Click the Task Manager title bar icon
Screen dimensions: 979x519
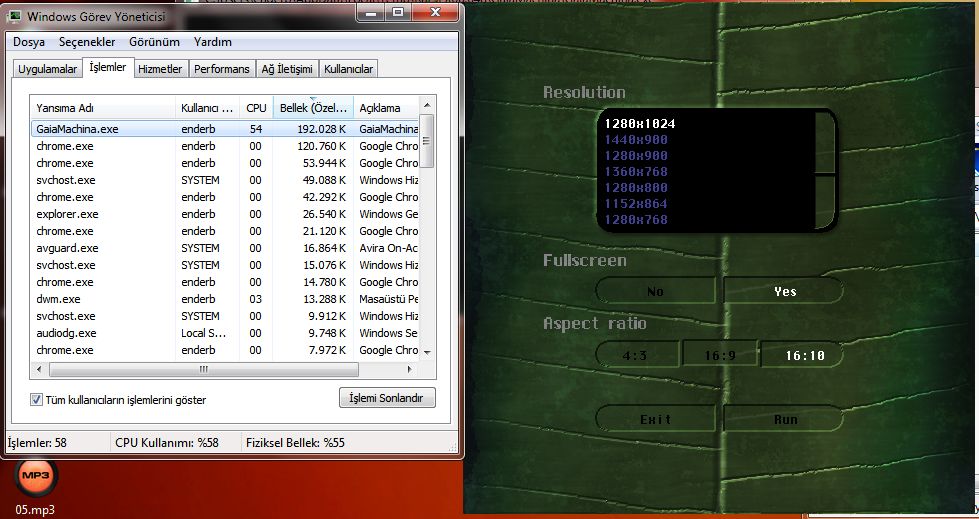14,17
